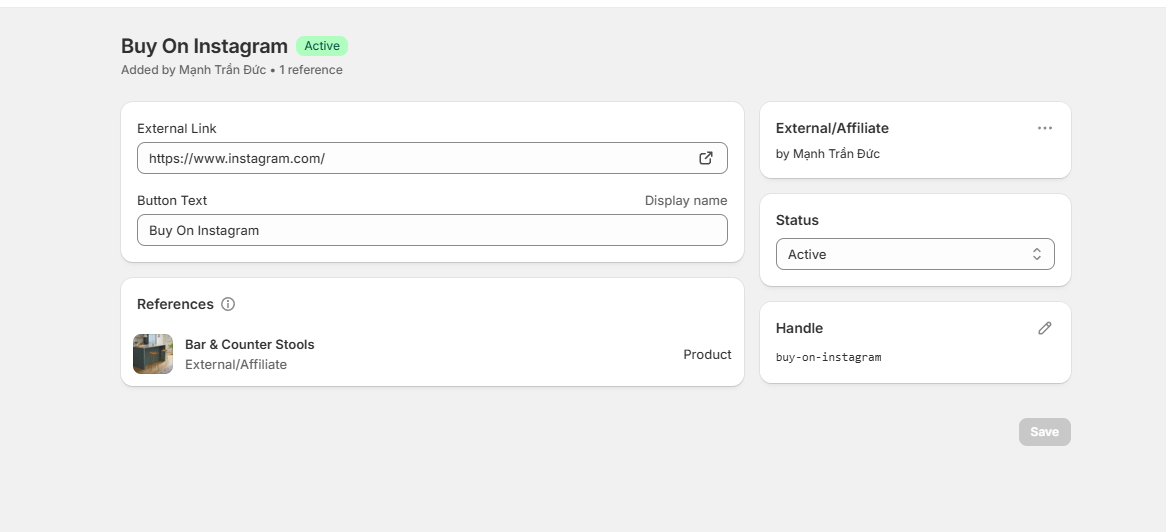Click the External/Affiliate card heading

click(x=832, y=128)
